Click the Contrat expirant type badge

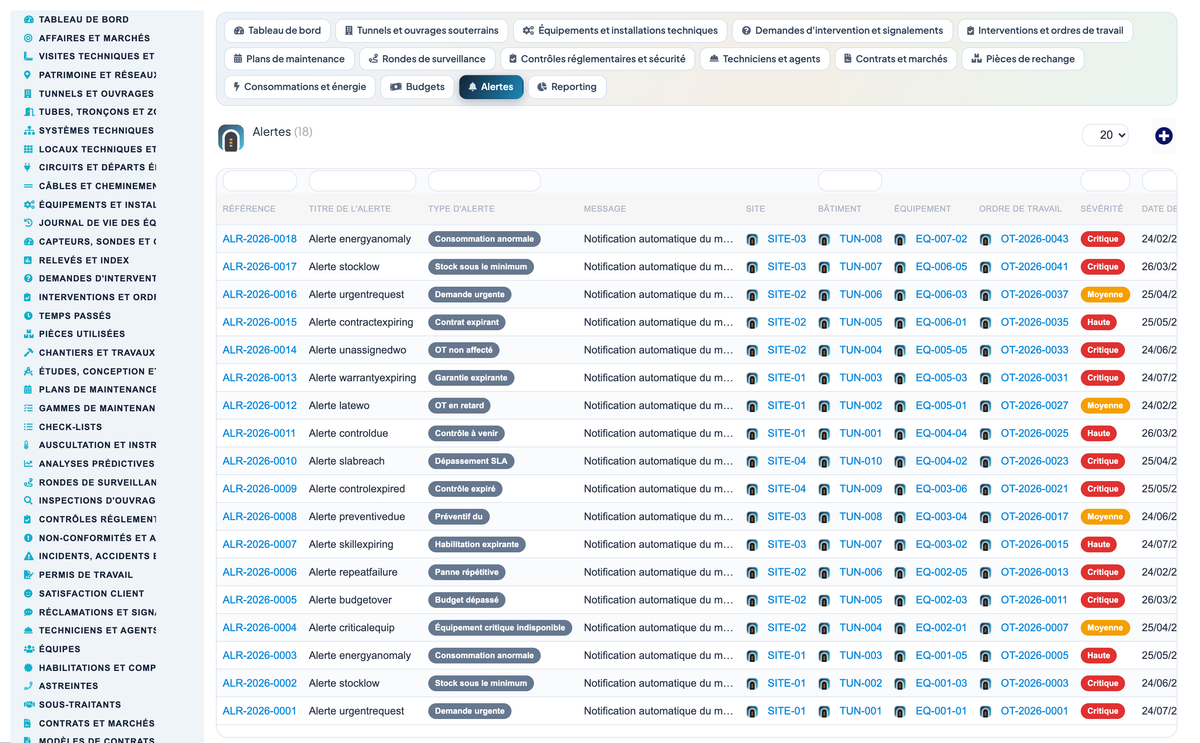467,323
